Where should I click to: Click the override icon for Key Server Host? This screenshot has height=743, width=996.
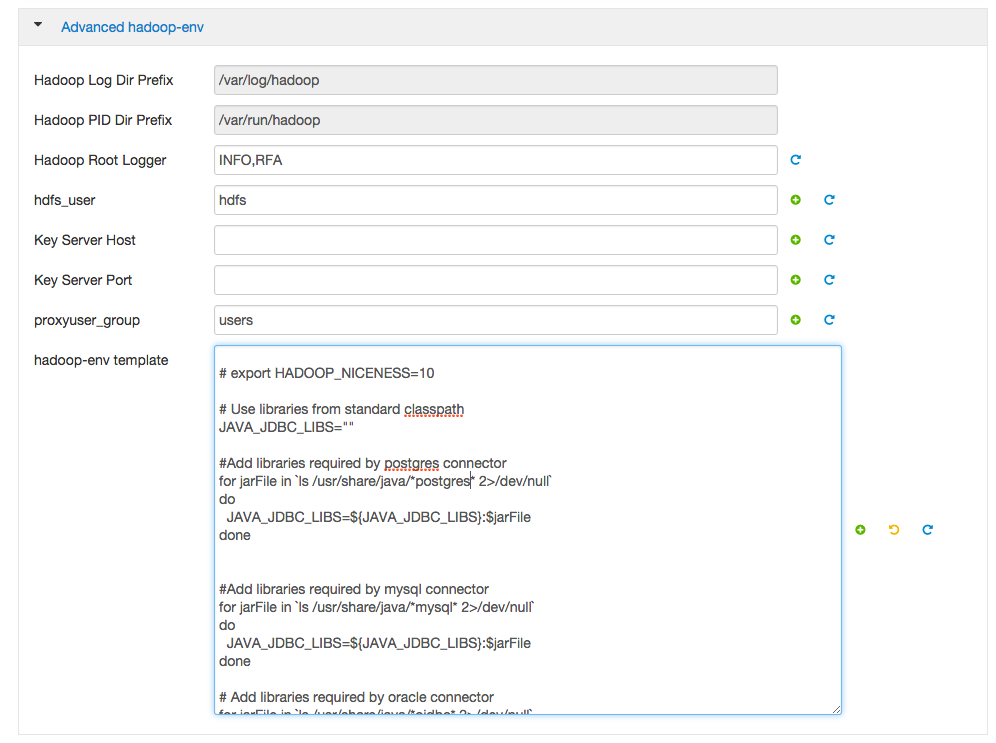(x=795, y=239)
